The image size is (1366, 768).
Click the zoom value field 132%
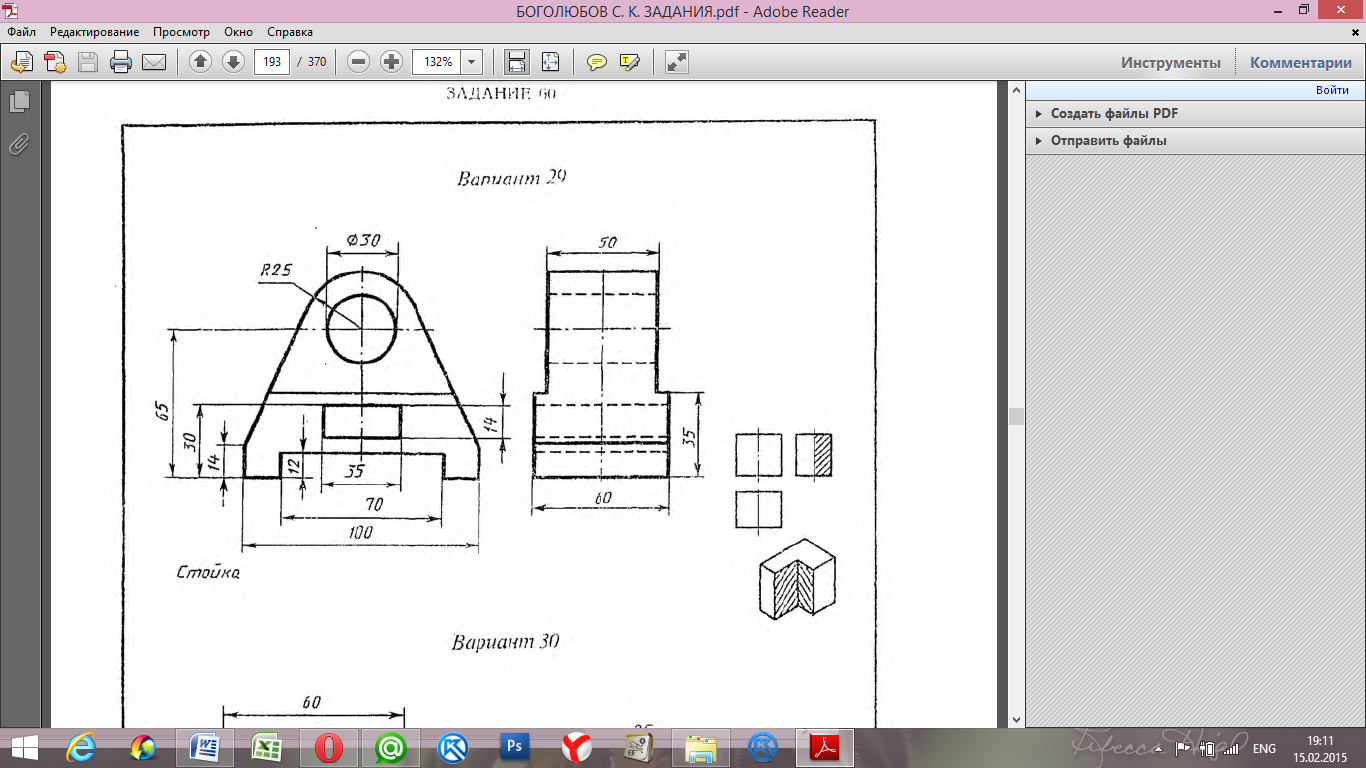coord(437,62)
